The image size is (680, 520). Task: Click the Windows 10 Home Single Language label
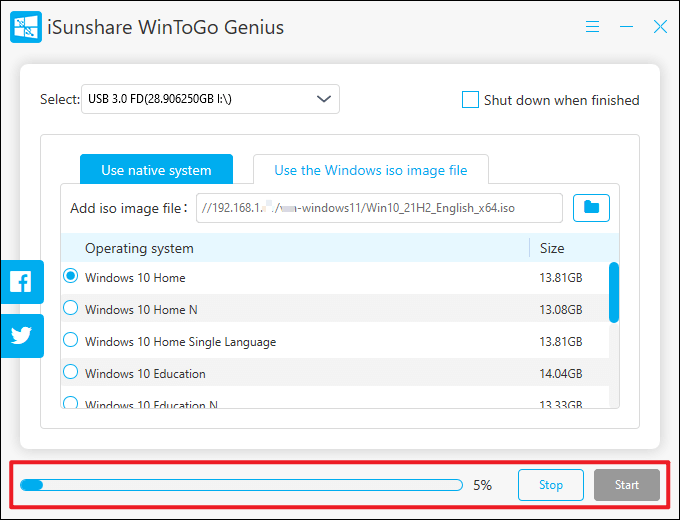(x=180, y=342)
